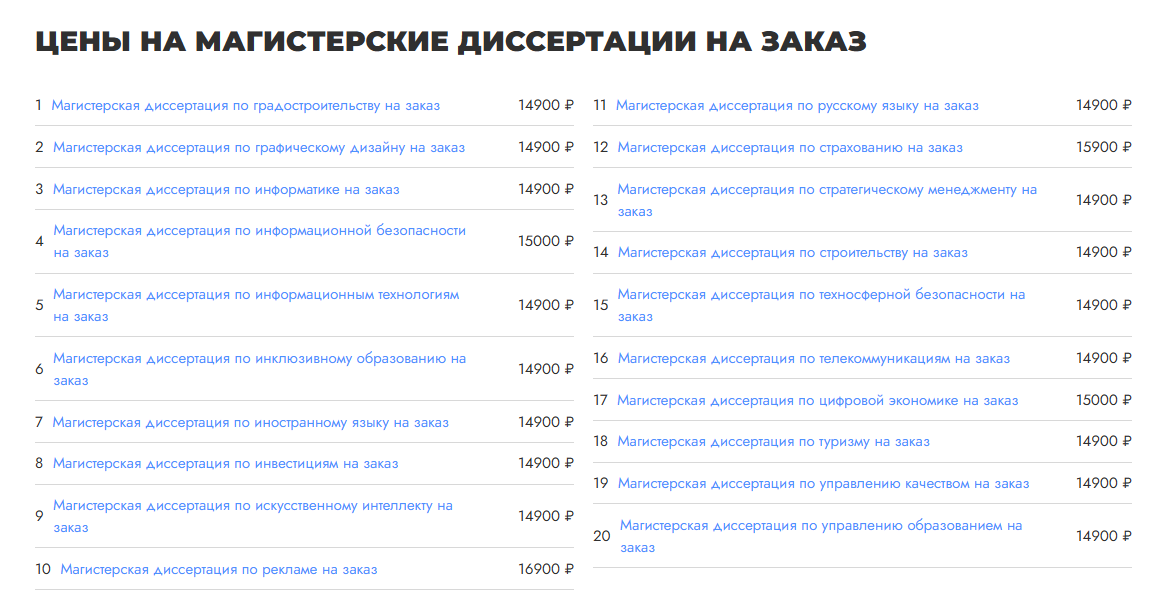
Task: Open the туризму dissertation link
Action: pos(773,442)
